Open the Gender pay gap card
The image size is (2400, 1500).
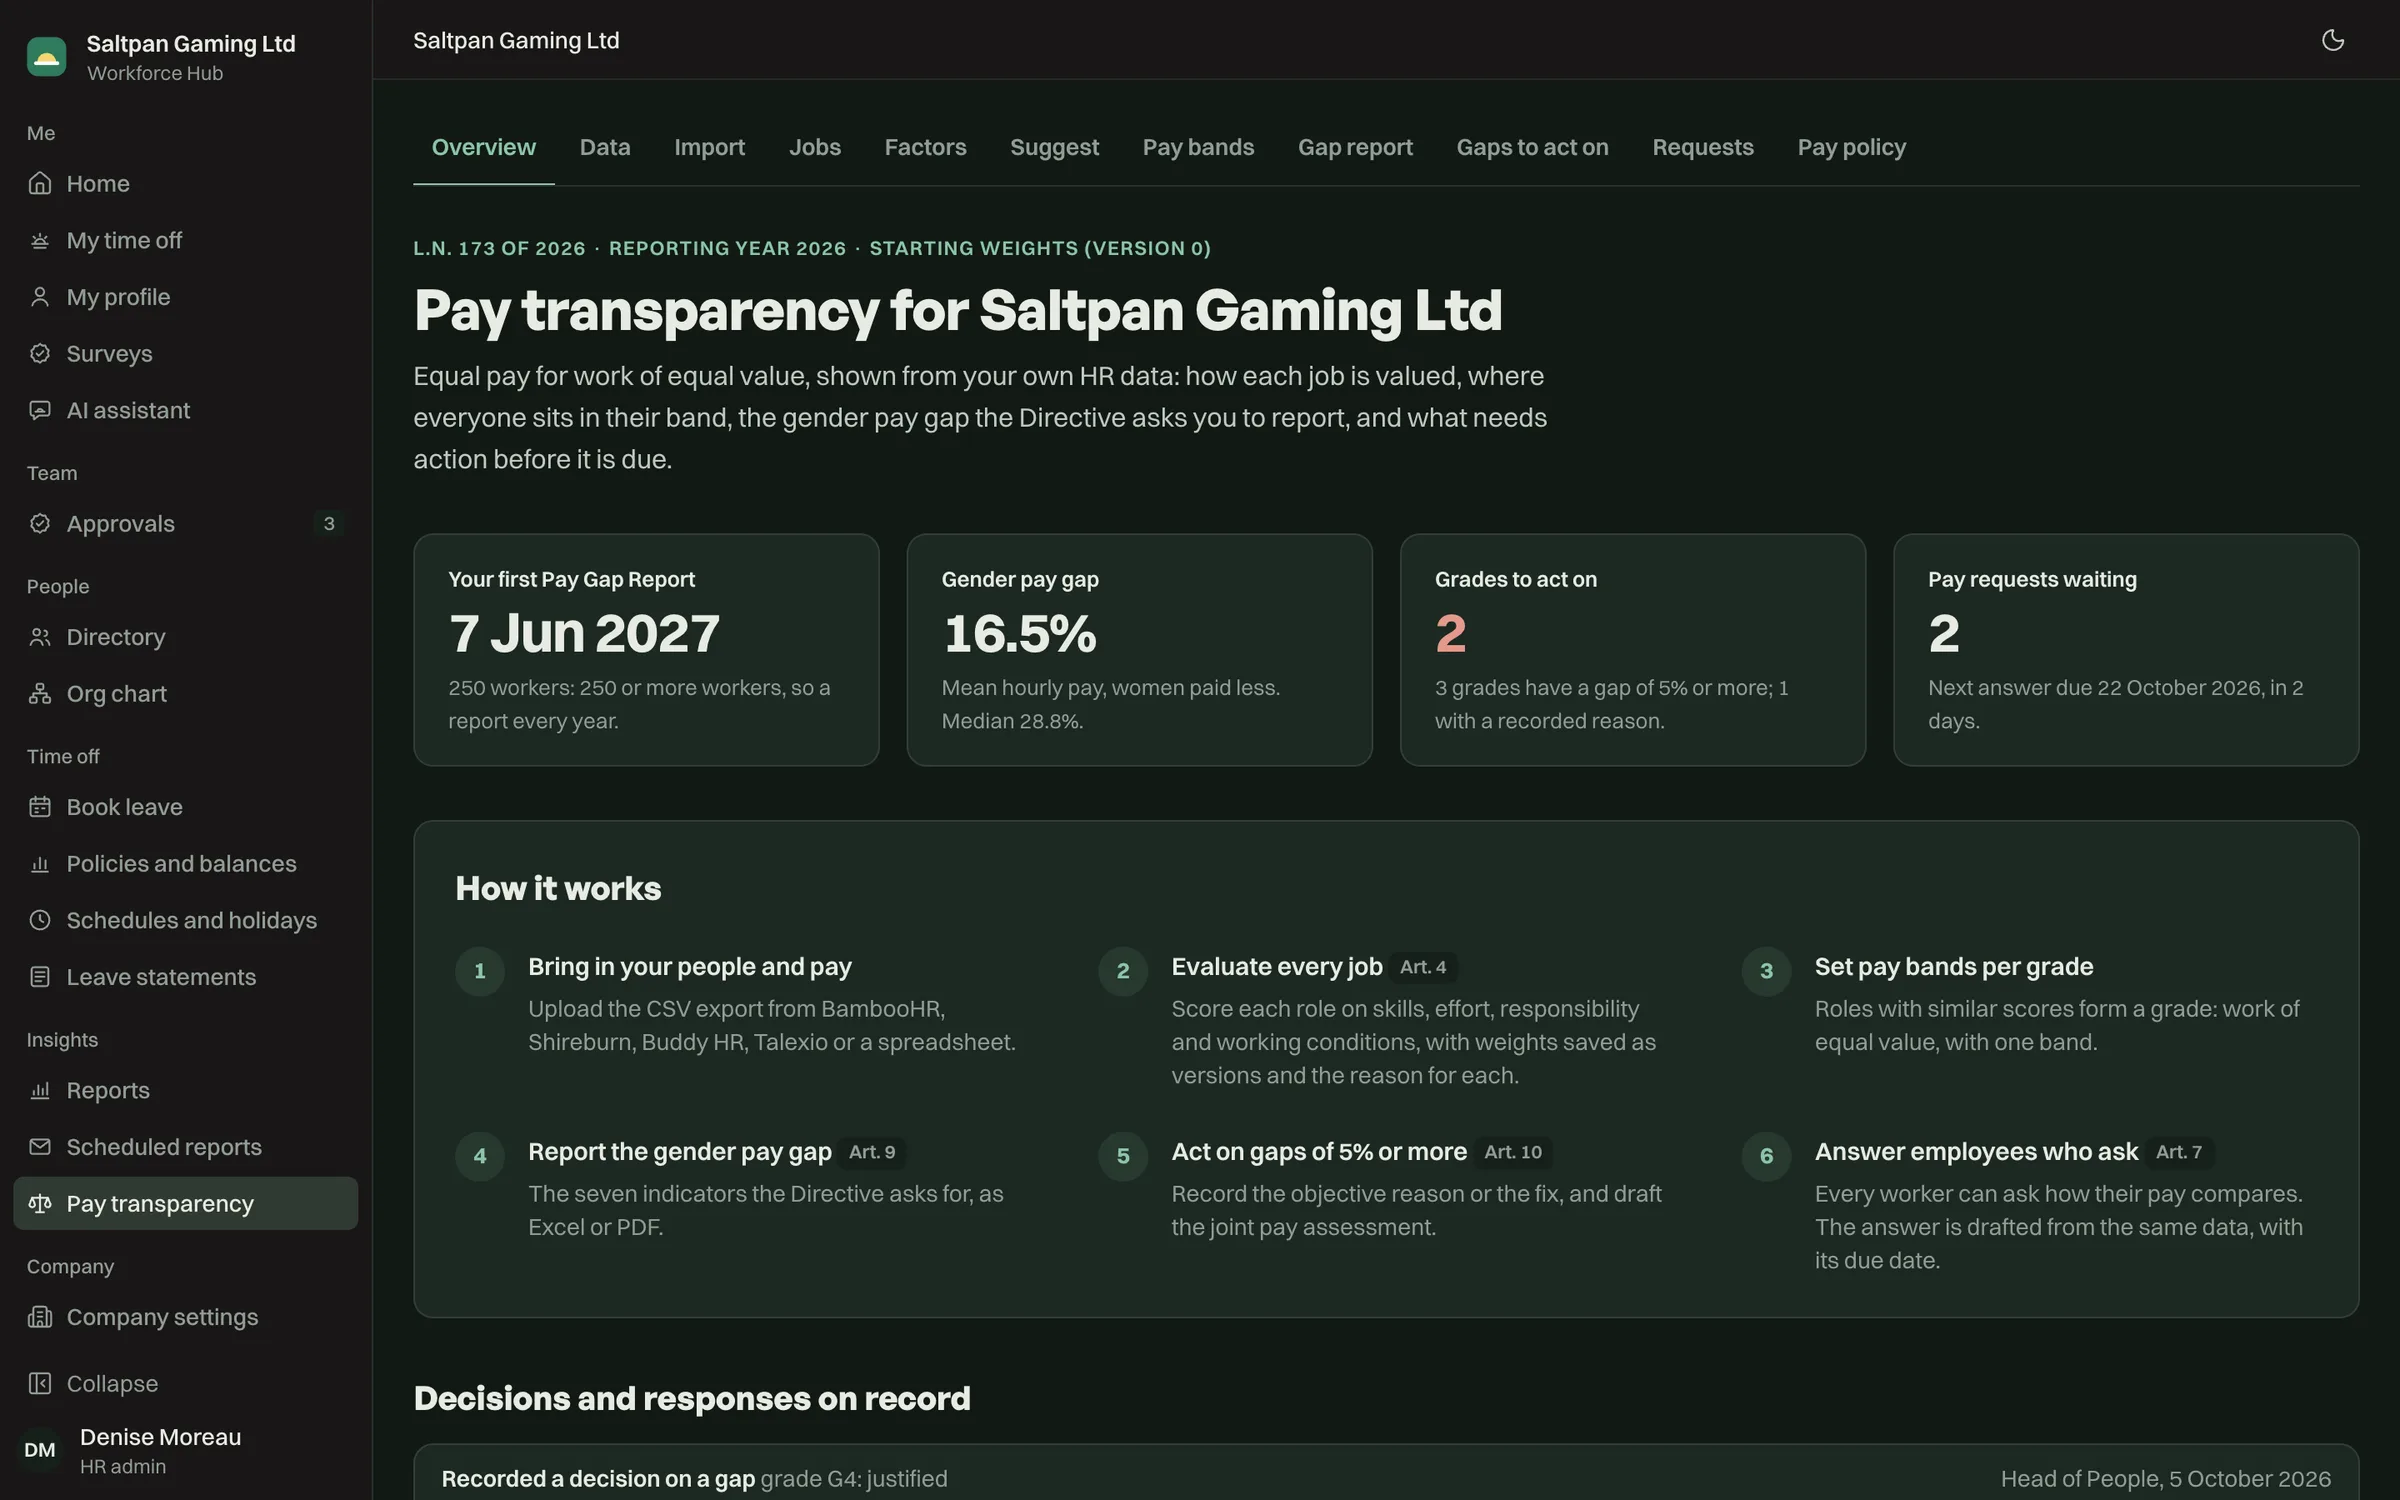pyautogui.click(x=1139, y=650)
